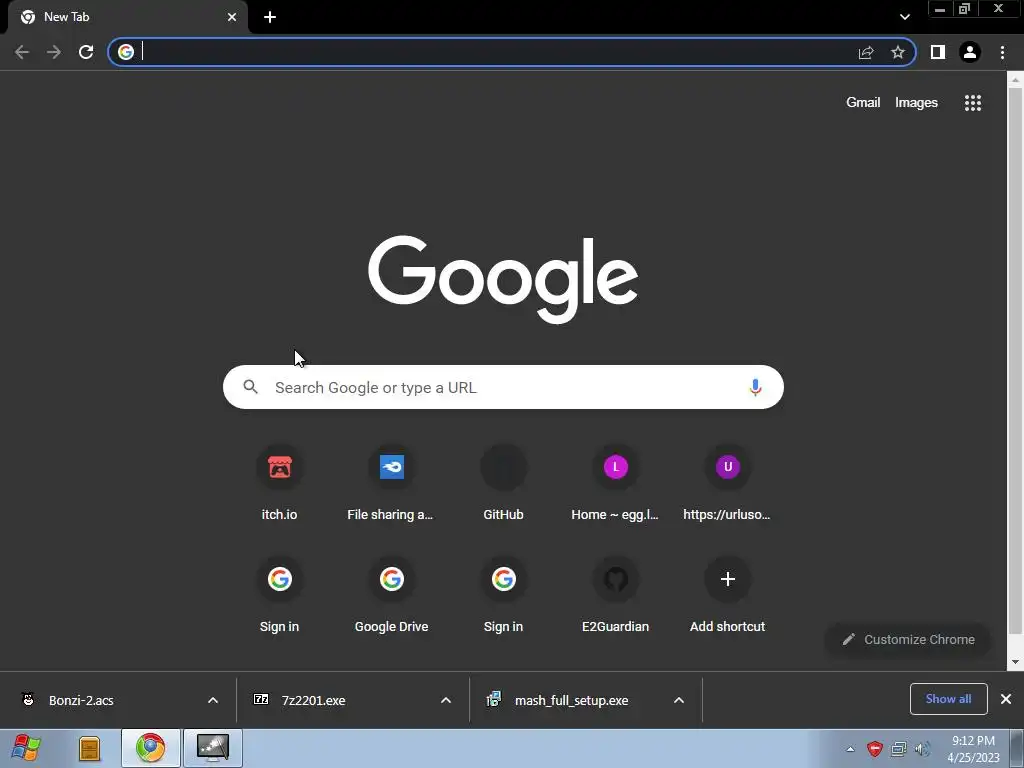This screenshot has height=768, width=1024.
Task: Start voice search with the microphone
Action: pyautogui.click(x=755, y=387)
